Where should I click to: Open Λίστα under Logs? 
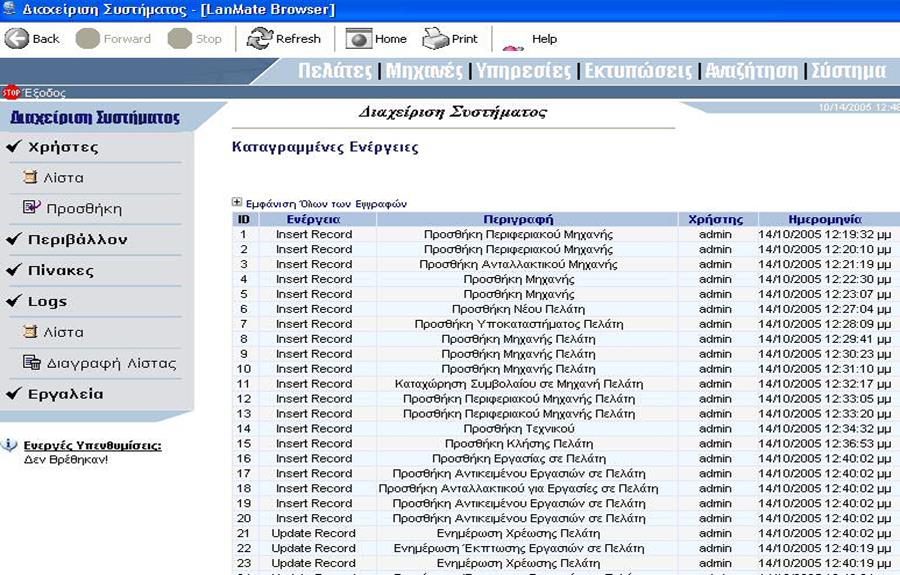[63, 332]
